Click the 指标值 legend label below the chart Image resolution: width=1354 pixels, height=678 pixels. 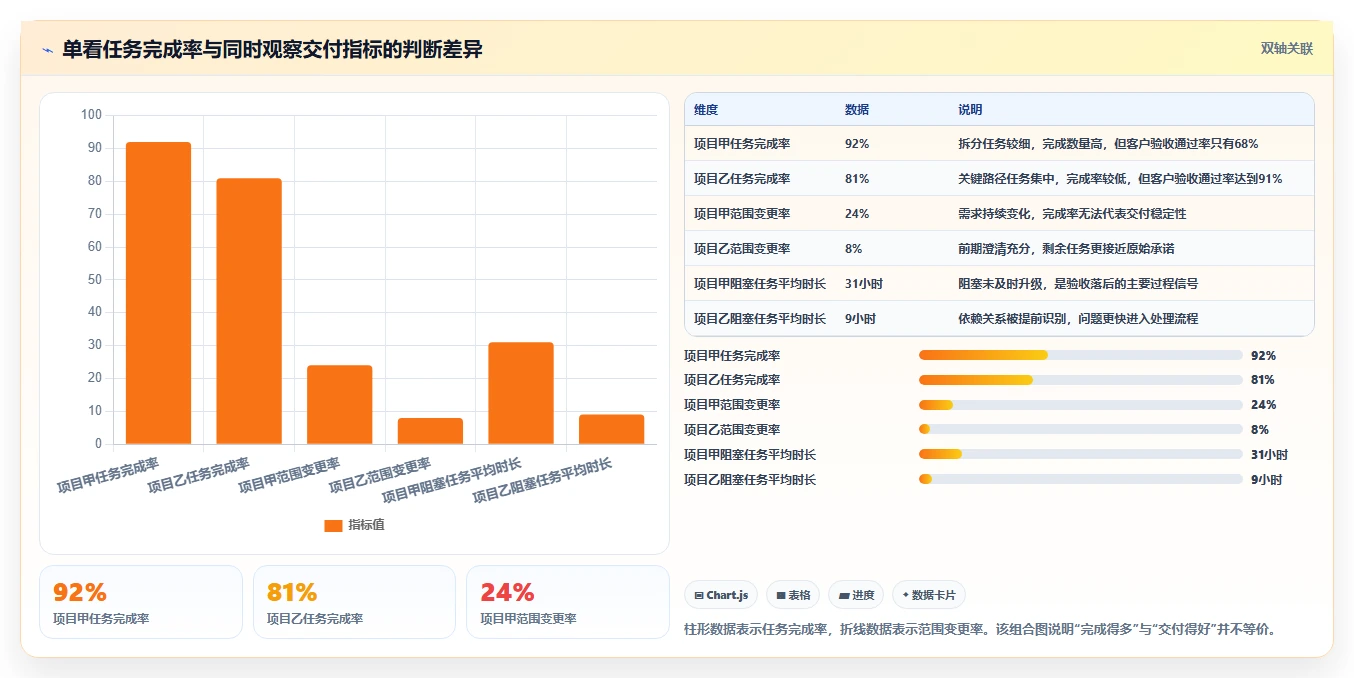(x=366, y=525)
